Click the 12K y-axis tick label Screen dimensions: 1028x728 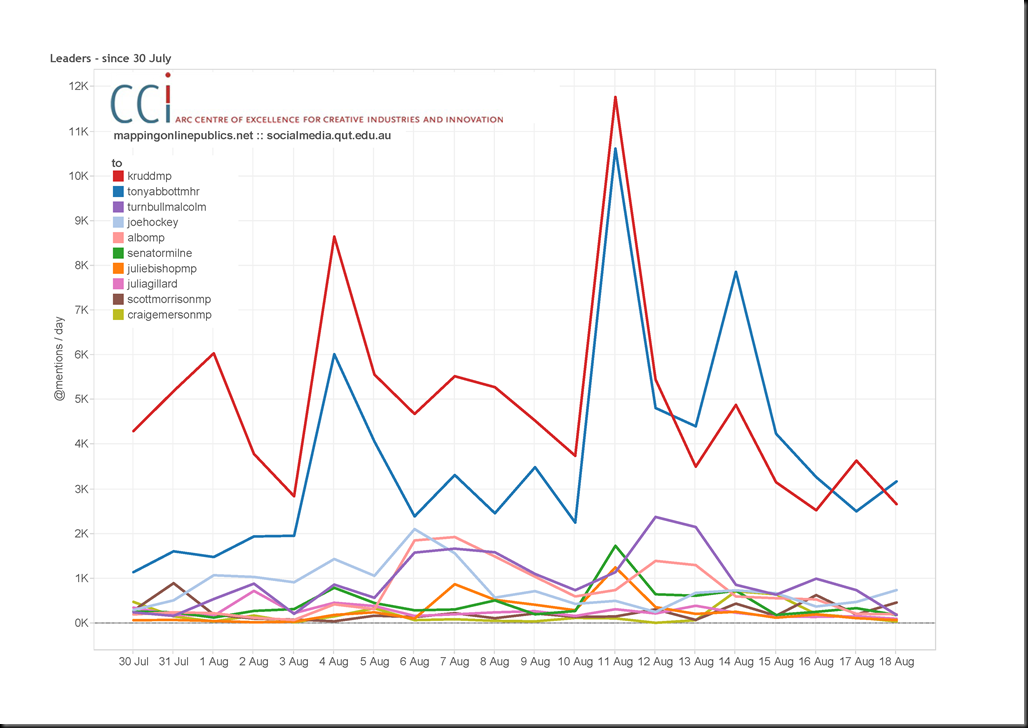coord(79,86)
